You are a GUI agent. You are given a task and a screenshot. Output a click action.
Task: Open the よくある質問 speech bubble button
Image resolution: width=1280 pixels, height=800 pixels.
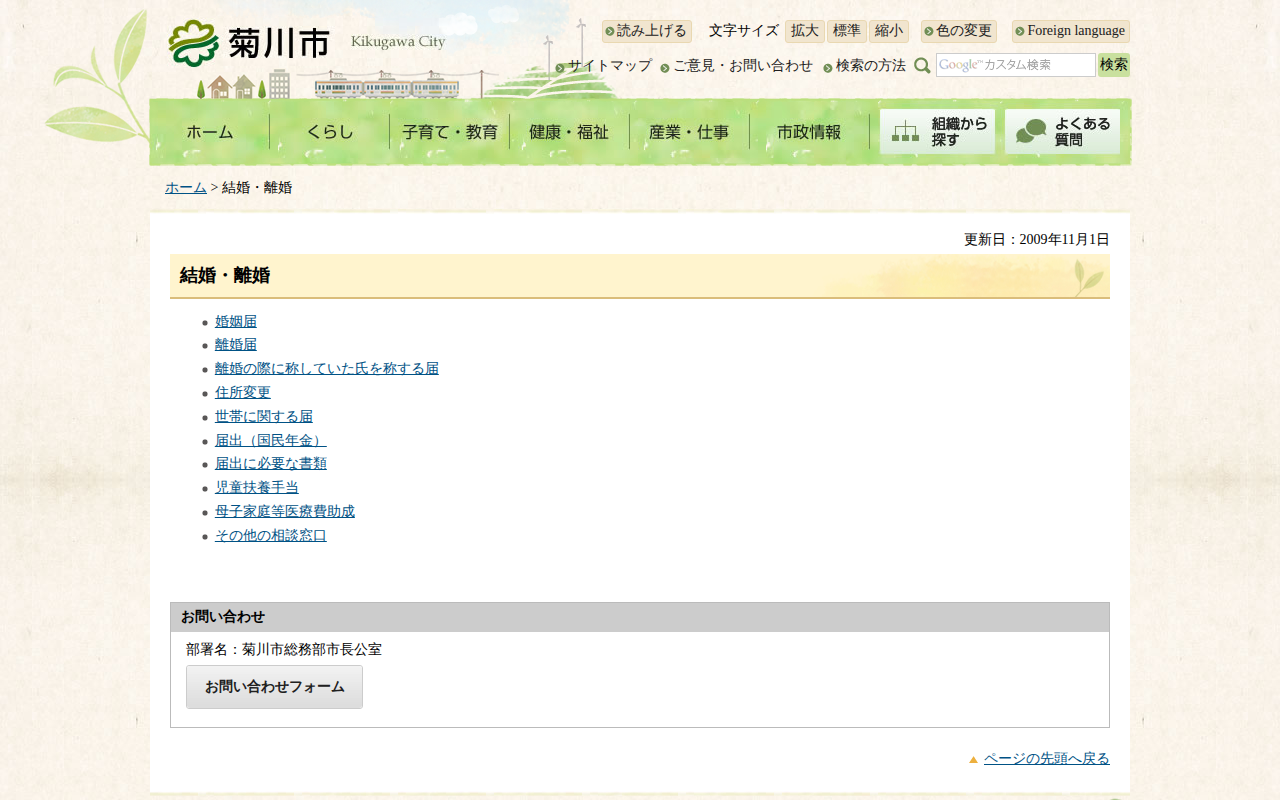coord(1062,131)
